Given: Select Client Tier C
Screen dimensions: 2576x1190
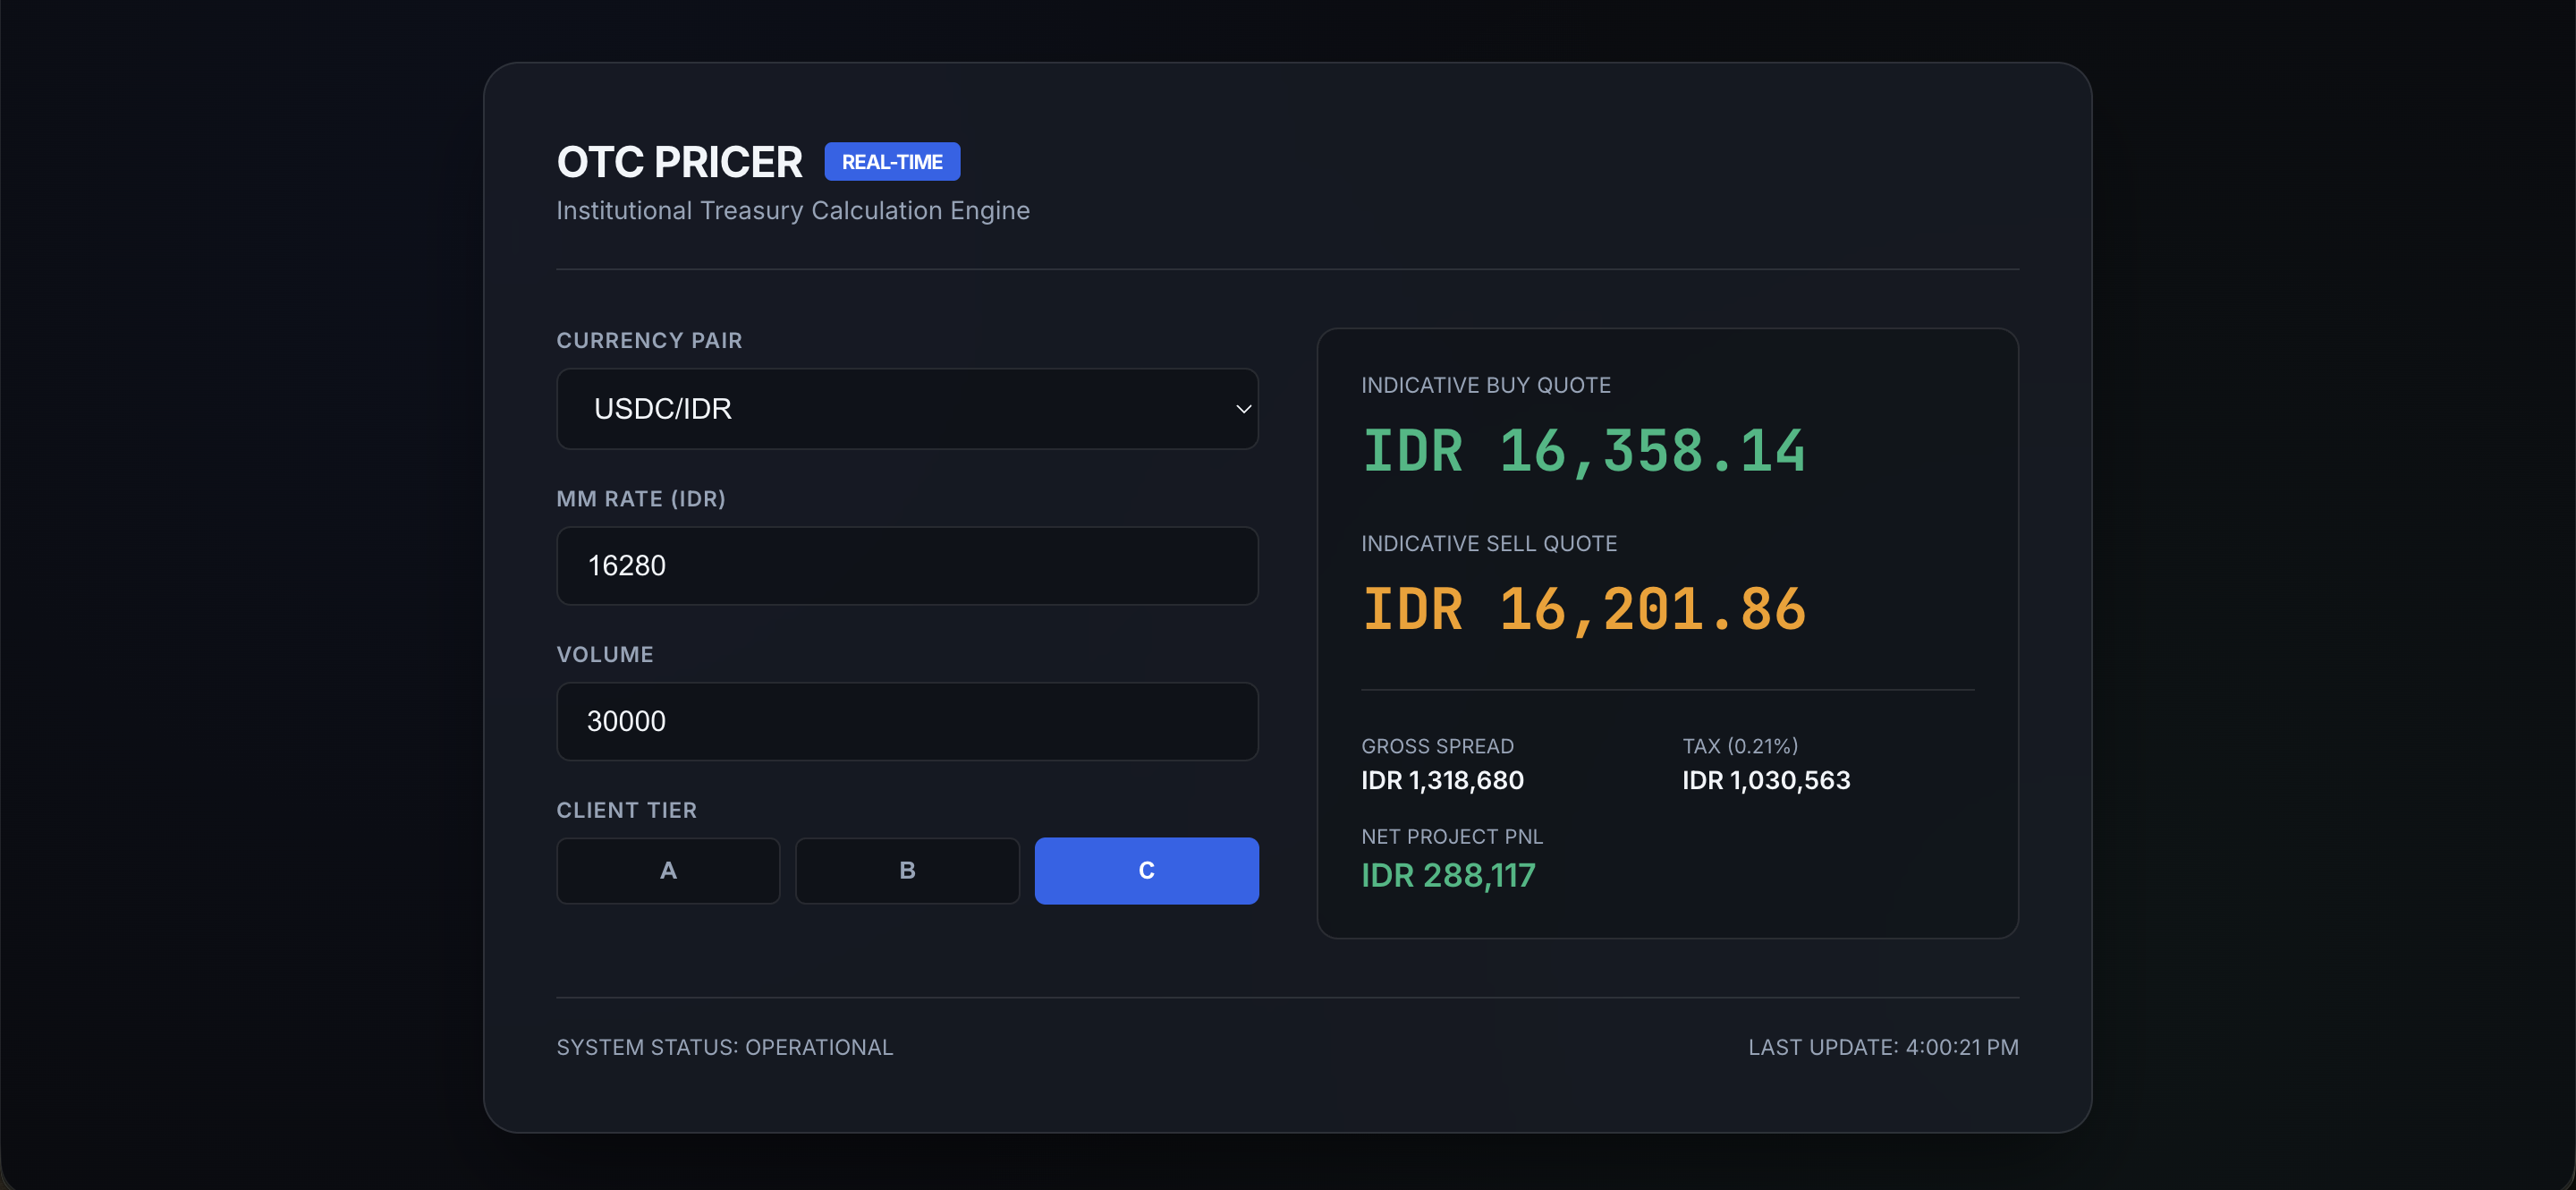Looking at the screenshot, I should point(1146,870).
